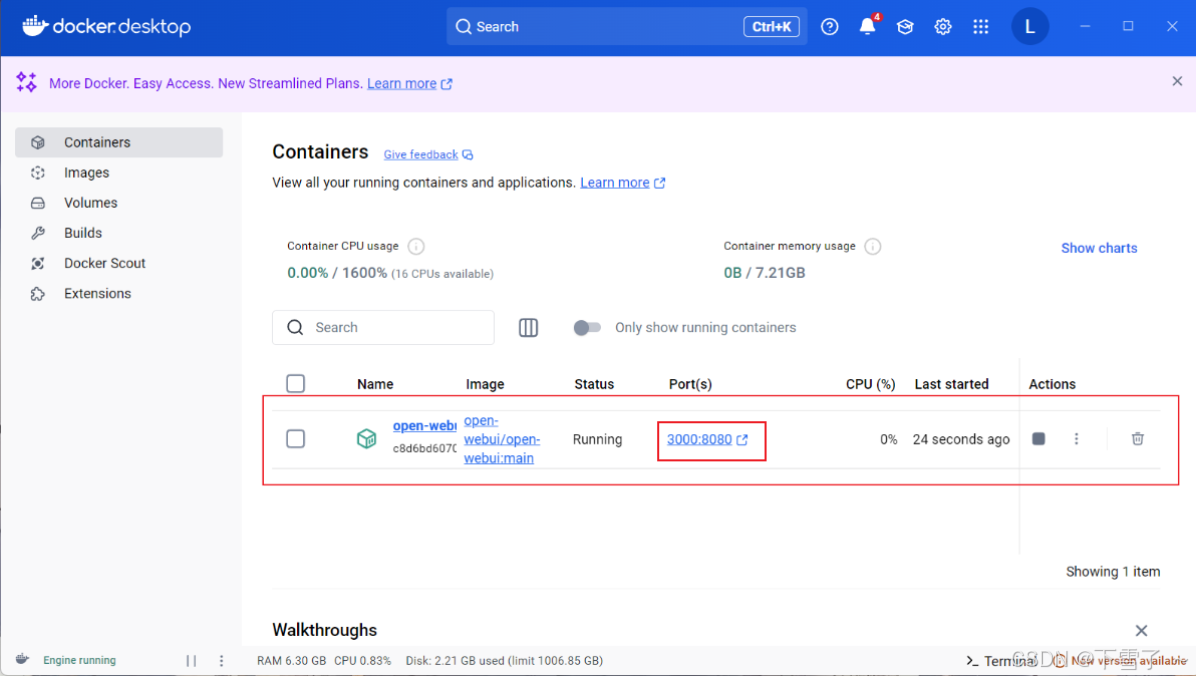Open Docker Desktop settings gear
1196x679 pixels.
pos(943,27)
